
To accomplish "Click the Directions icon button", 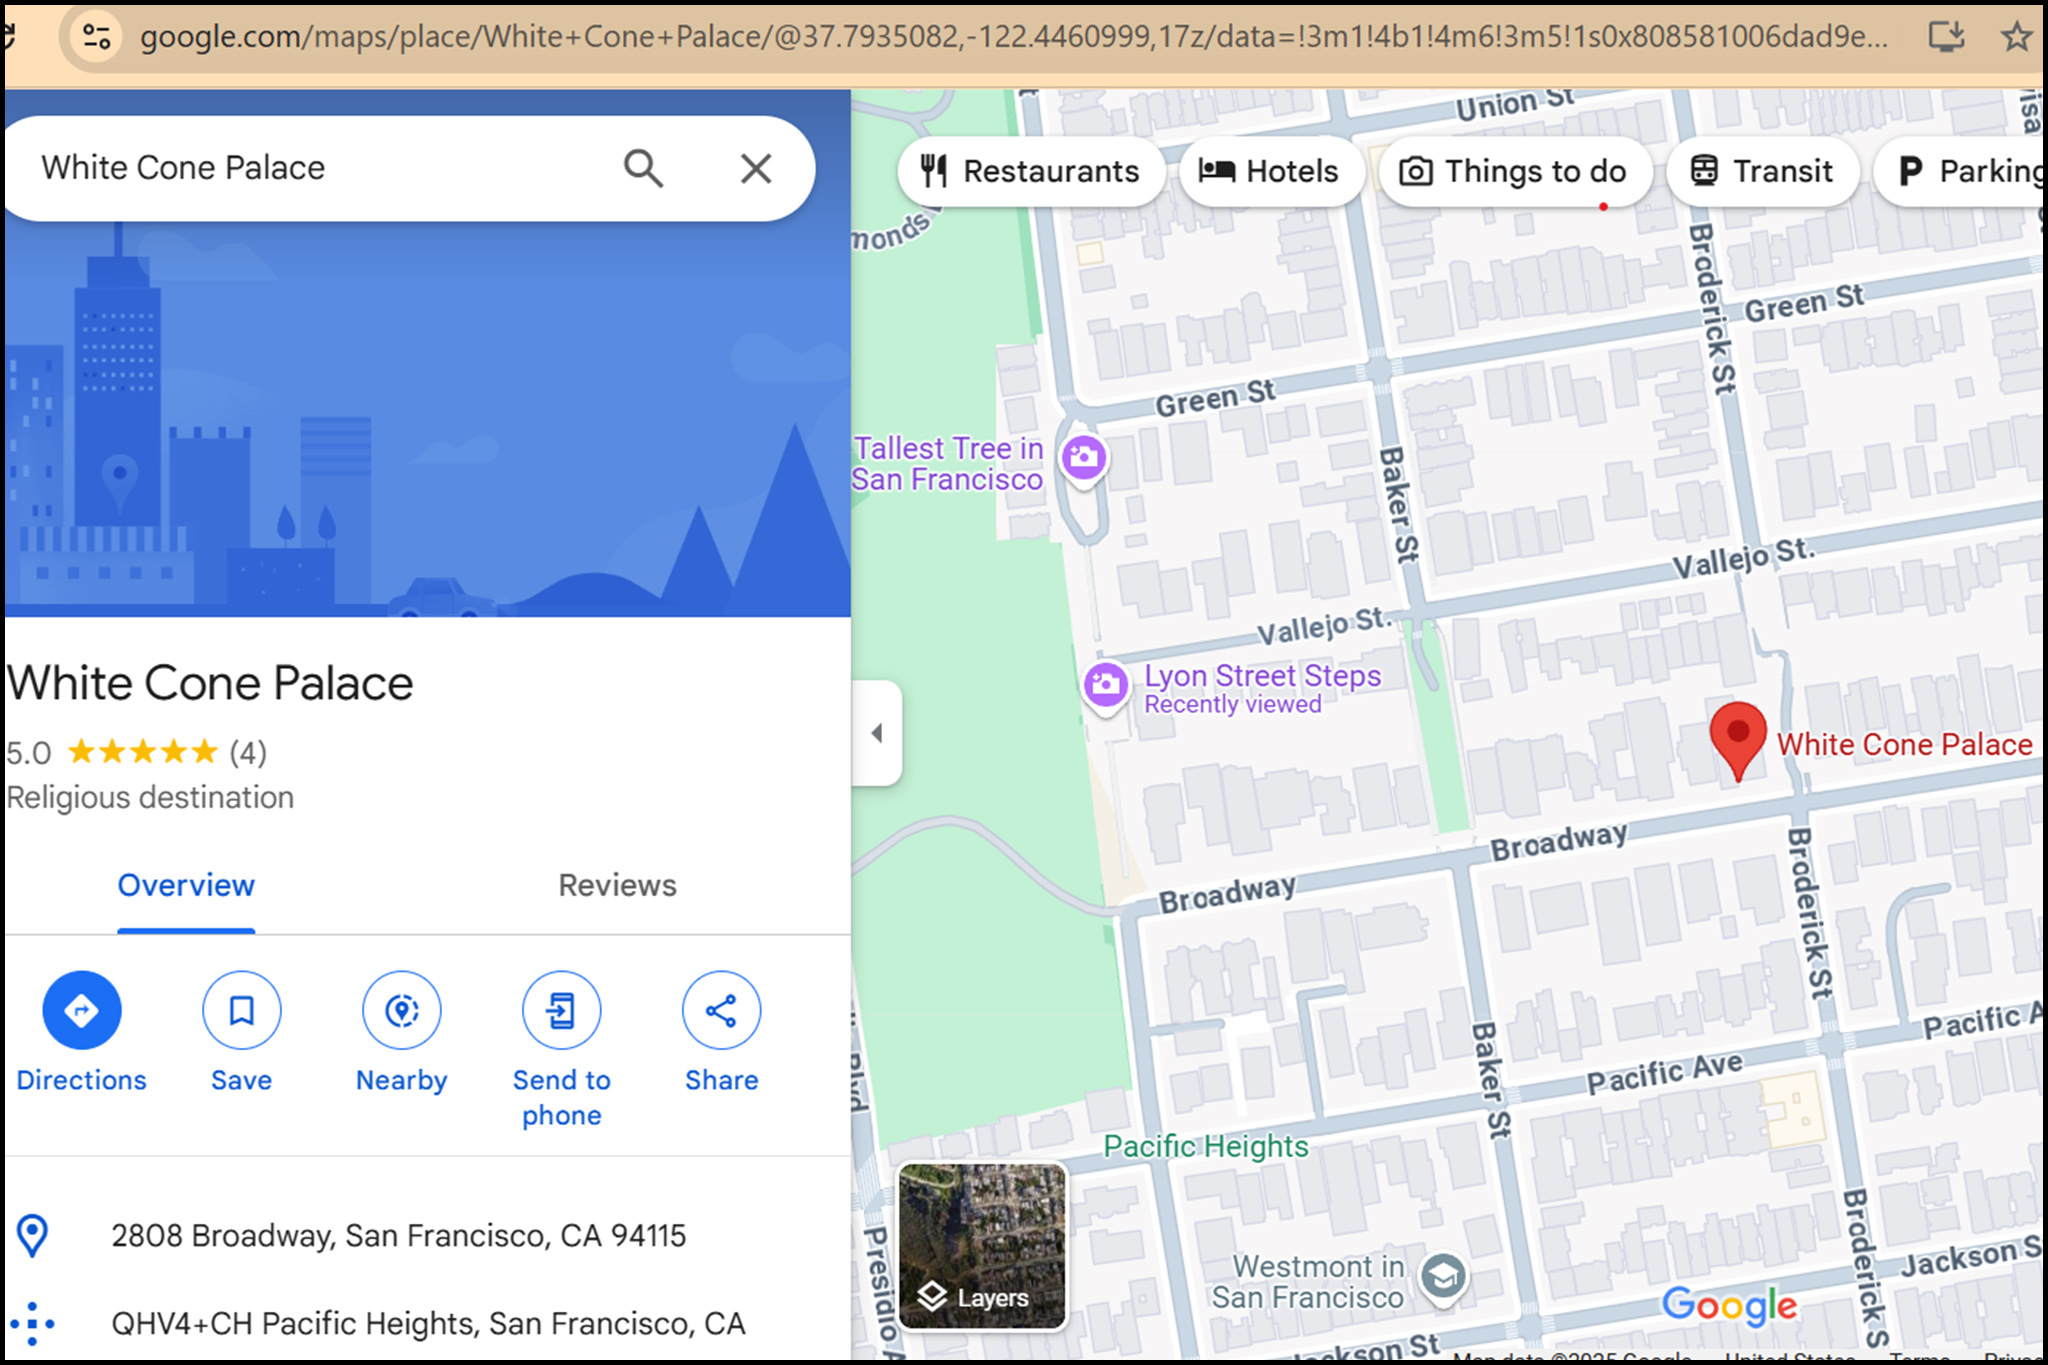I will tap(81, 1010).
